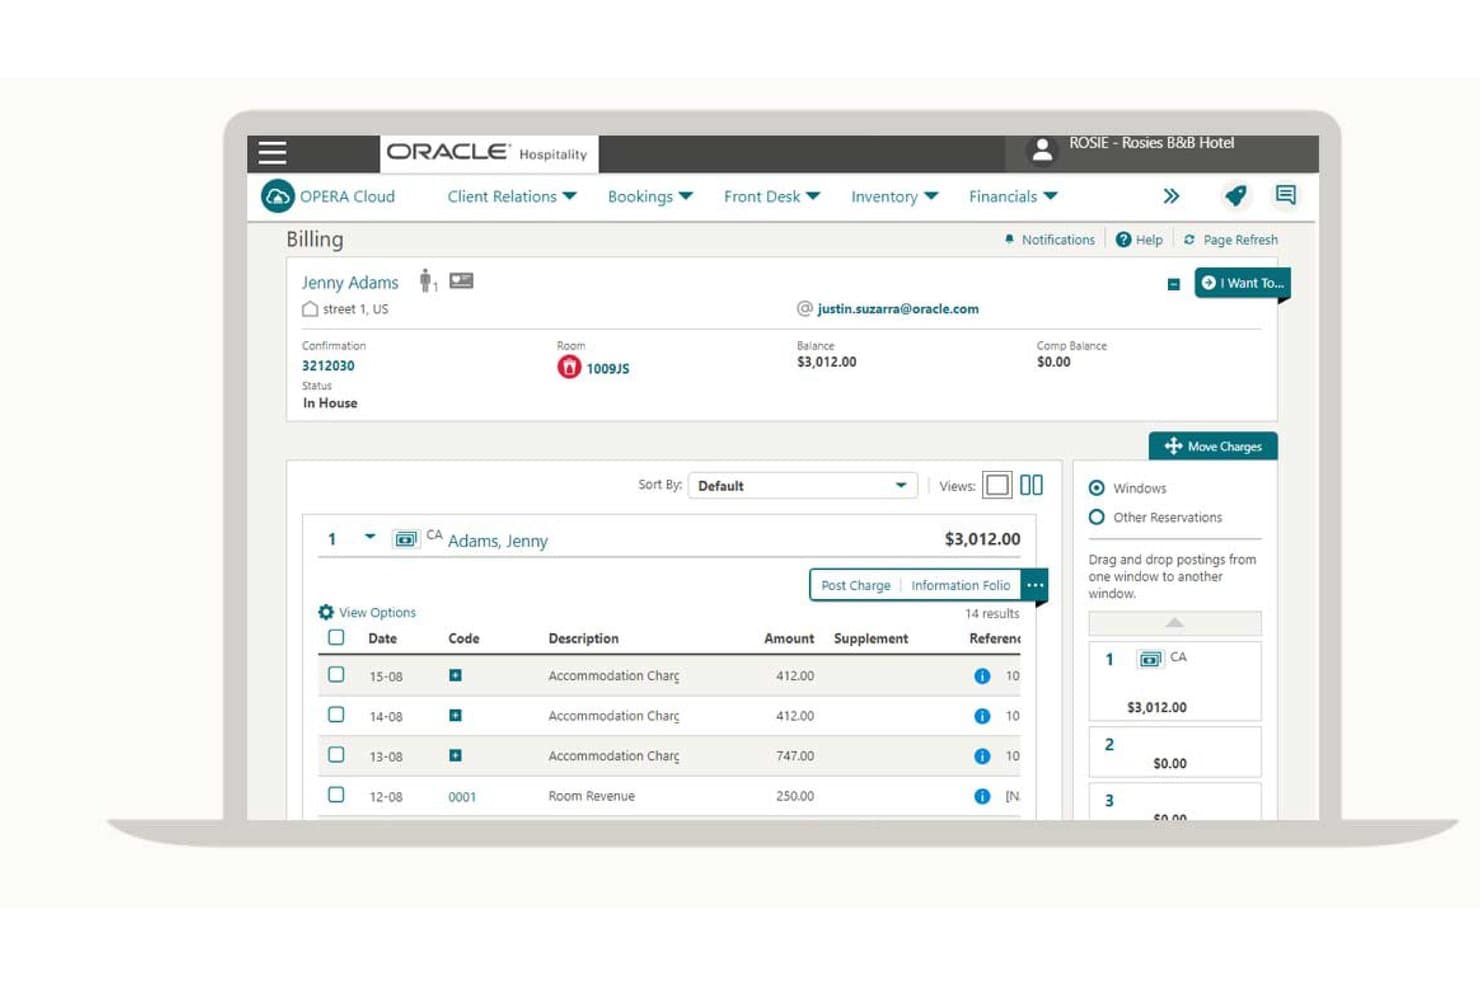Open confirmation number 3212030 link

(x=328, y=366)
